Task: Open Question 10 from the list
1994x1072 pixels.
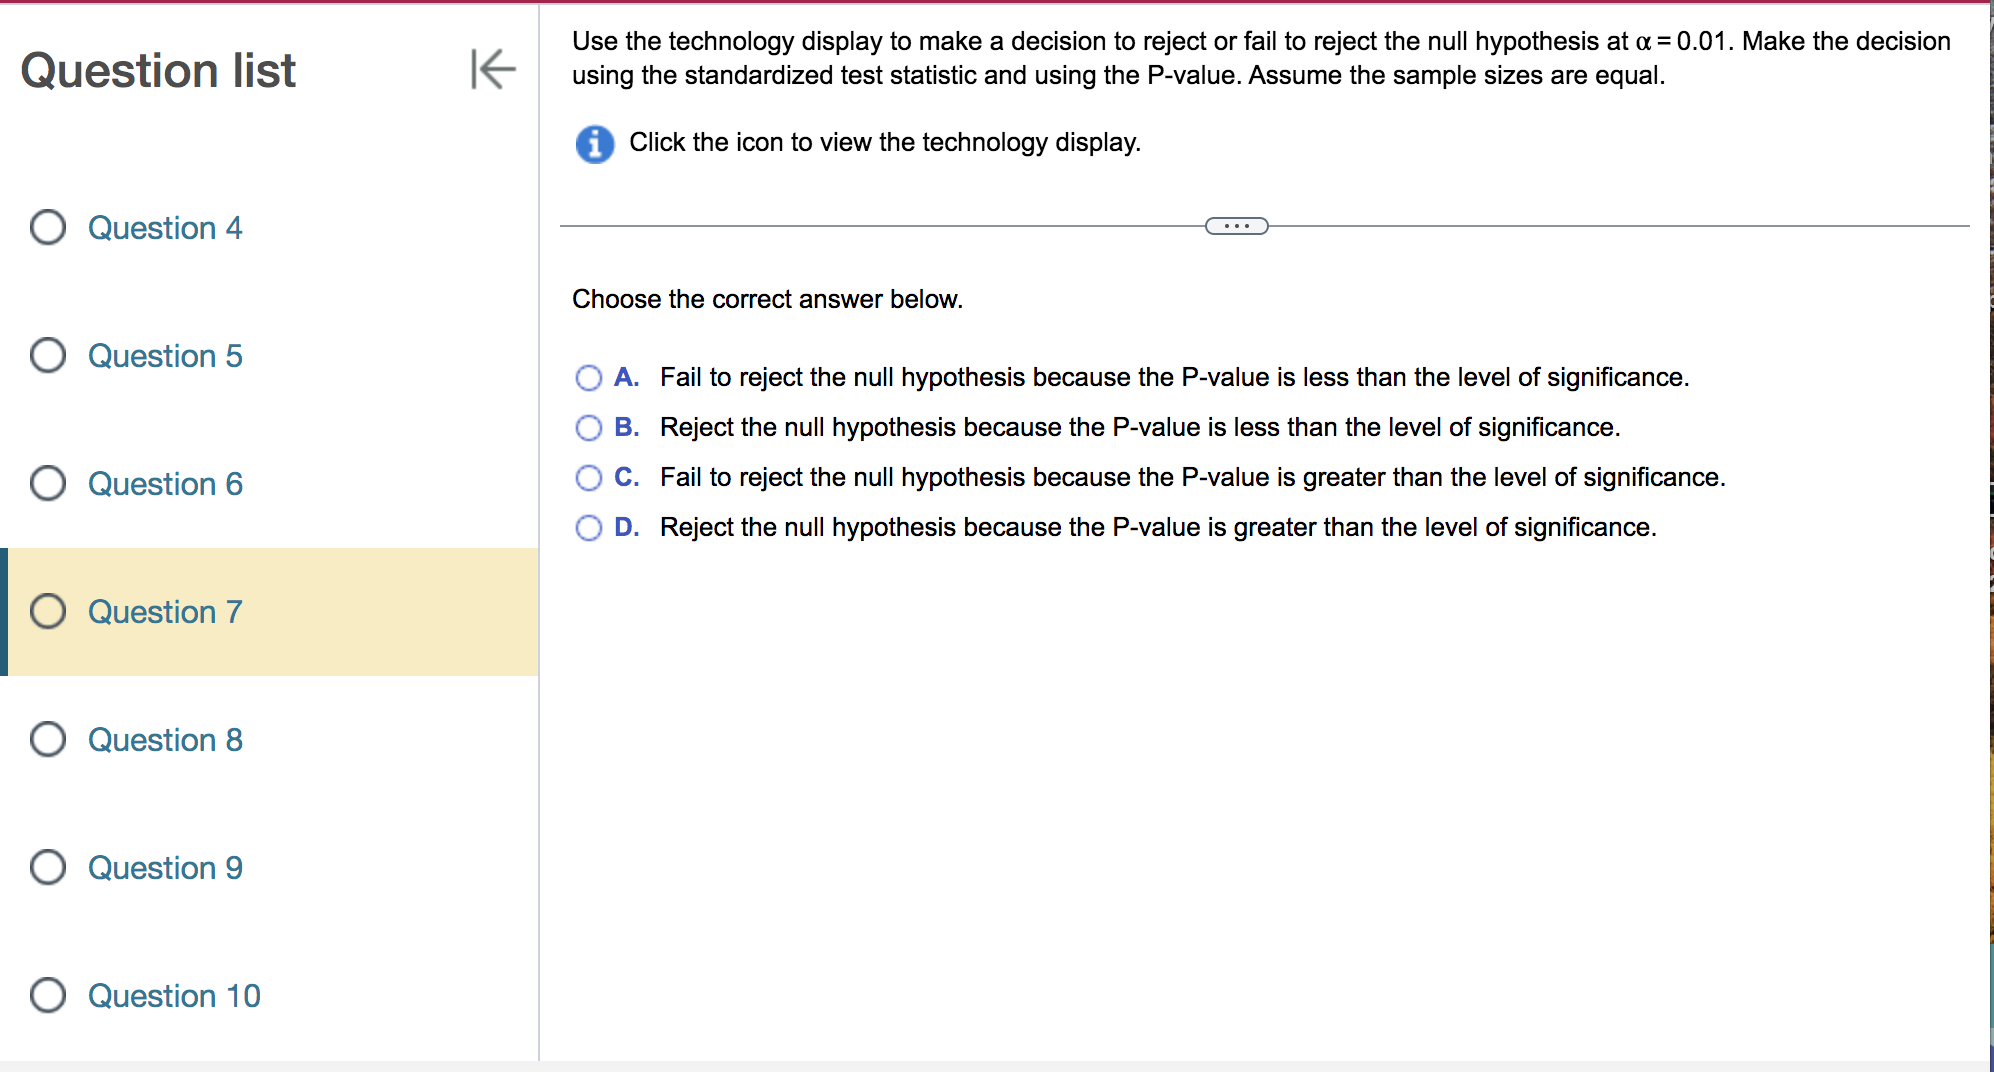Action: 173,995
